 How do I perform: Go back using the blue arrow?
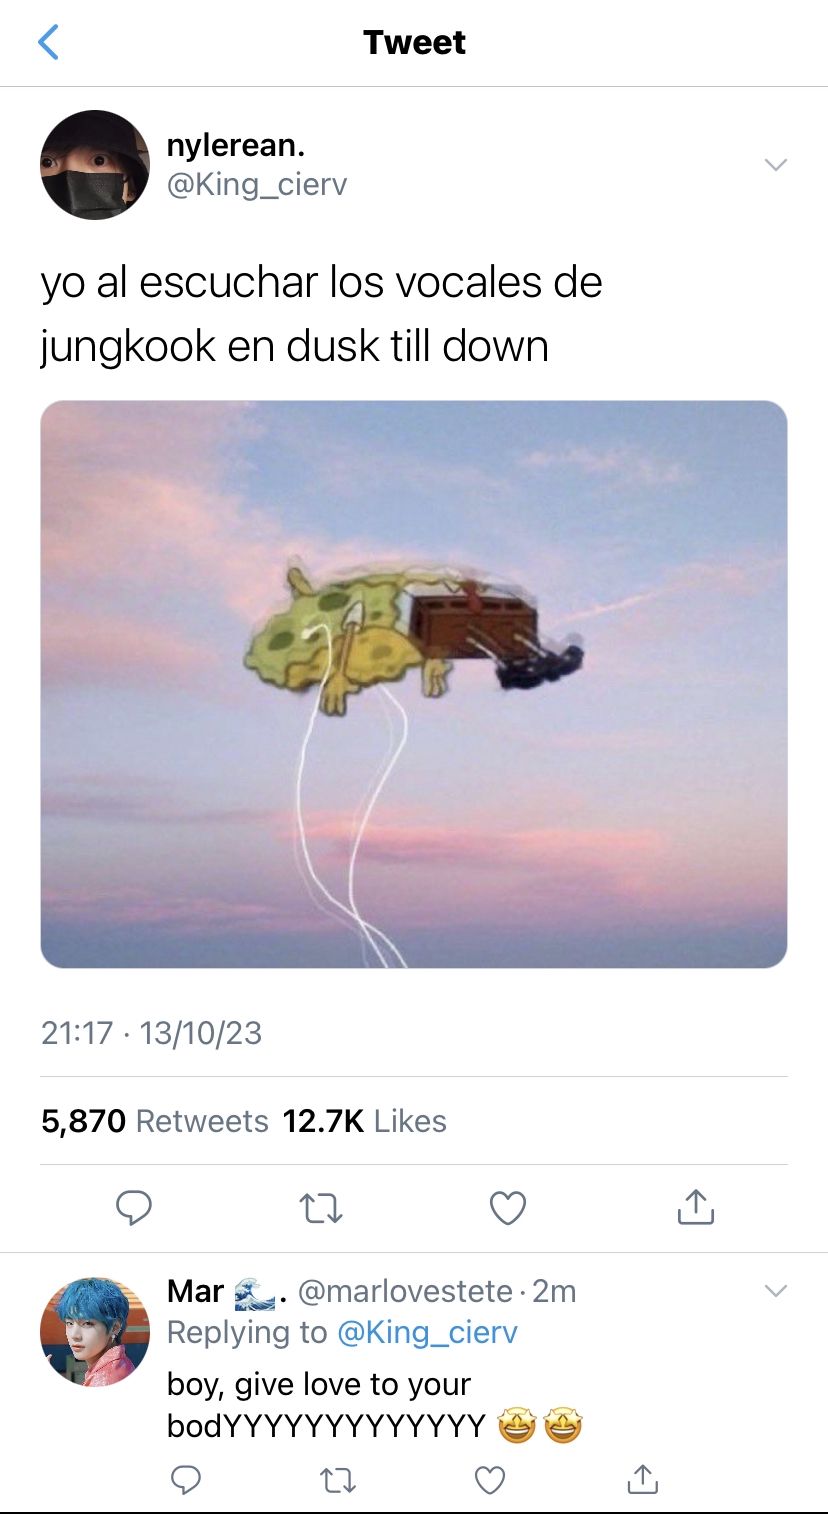(x=48, y=42)
